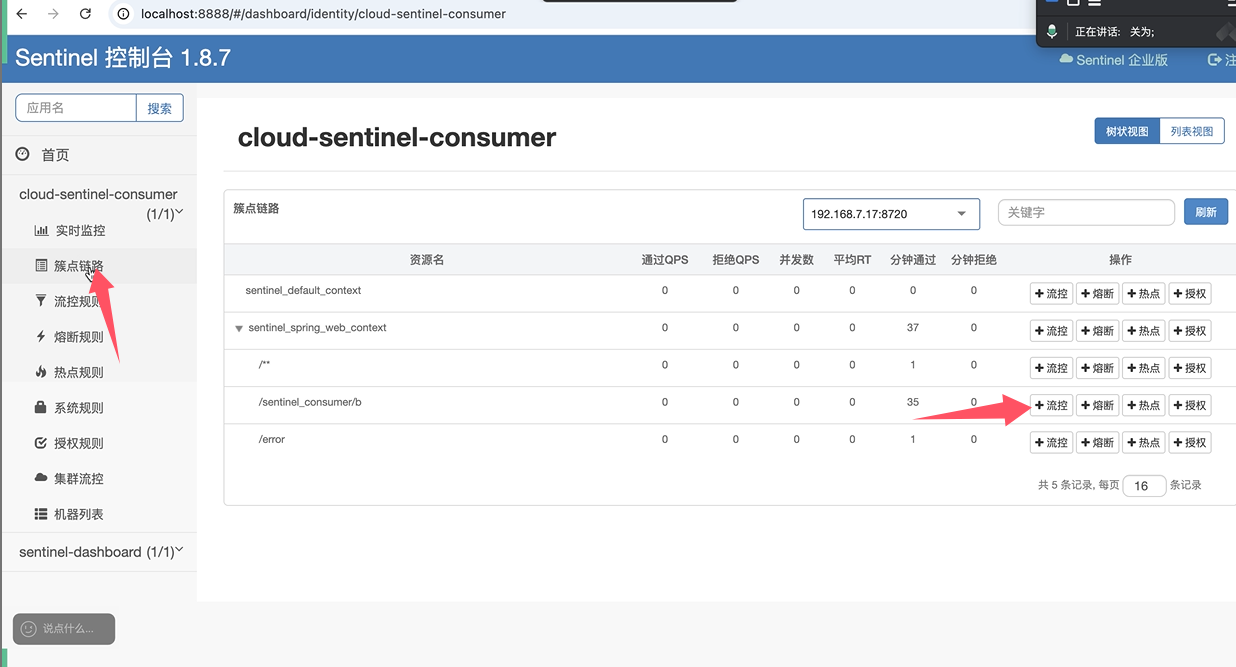Add 流控 for /** resource

1051,368
